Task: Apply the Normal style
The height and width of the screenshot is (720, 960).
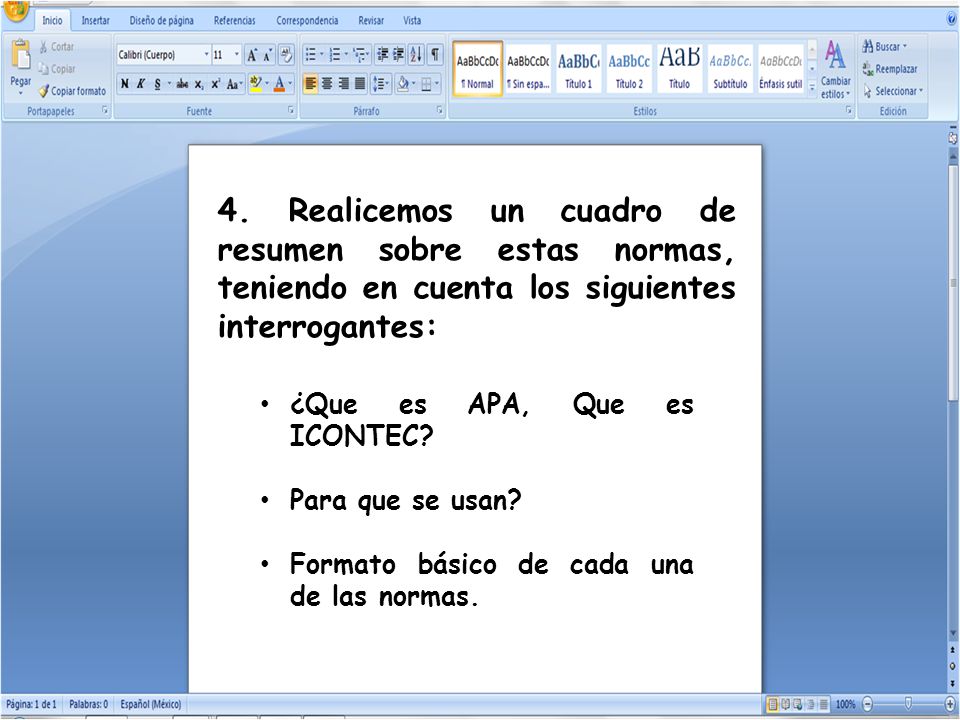Action: [x=478, y=69]
